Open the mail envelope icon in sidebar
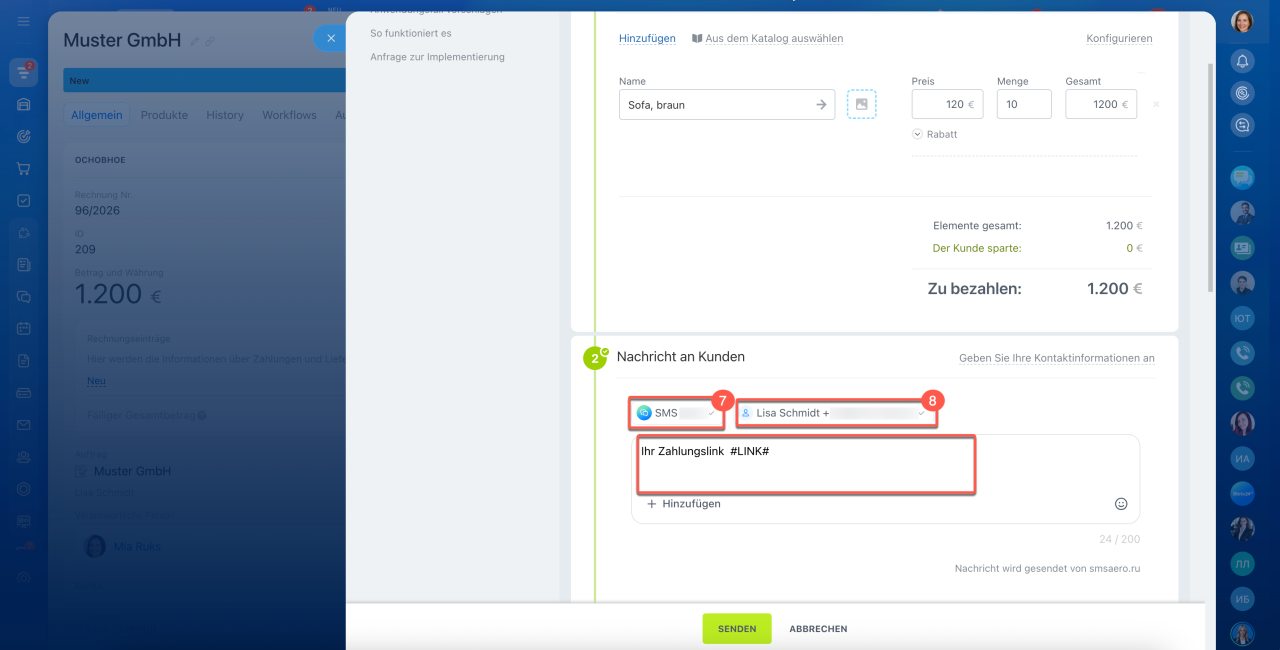This screenshot has width=1280, height=650. 24,424
